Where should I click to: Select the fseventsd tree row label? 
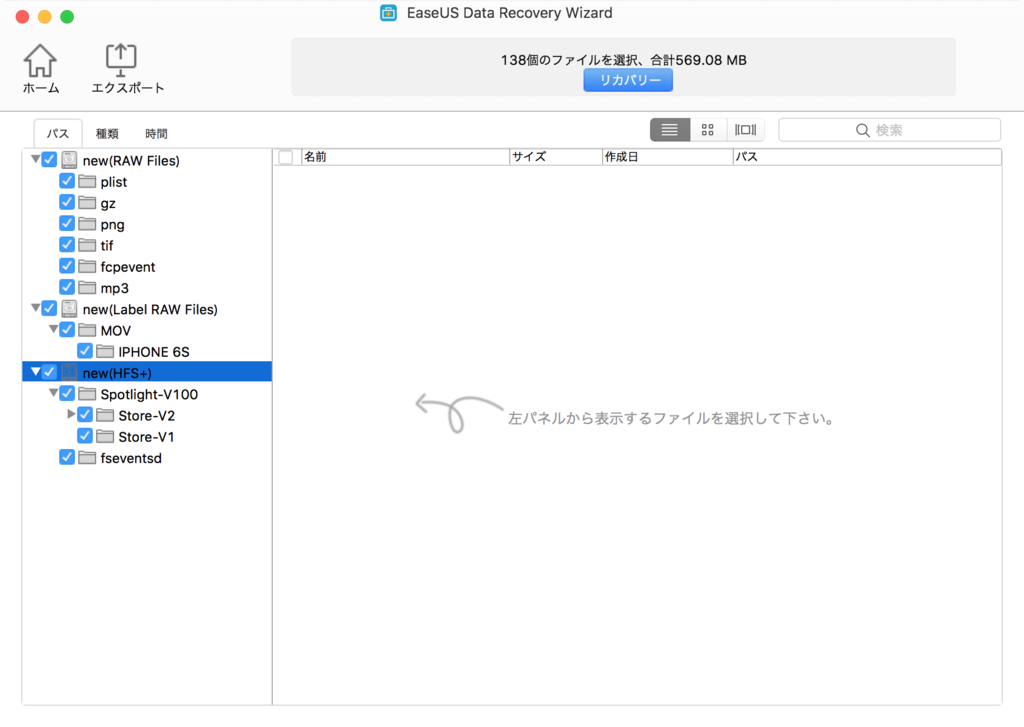point(131,458)
